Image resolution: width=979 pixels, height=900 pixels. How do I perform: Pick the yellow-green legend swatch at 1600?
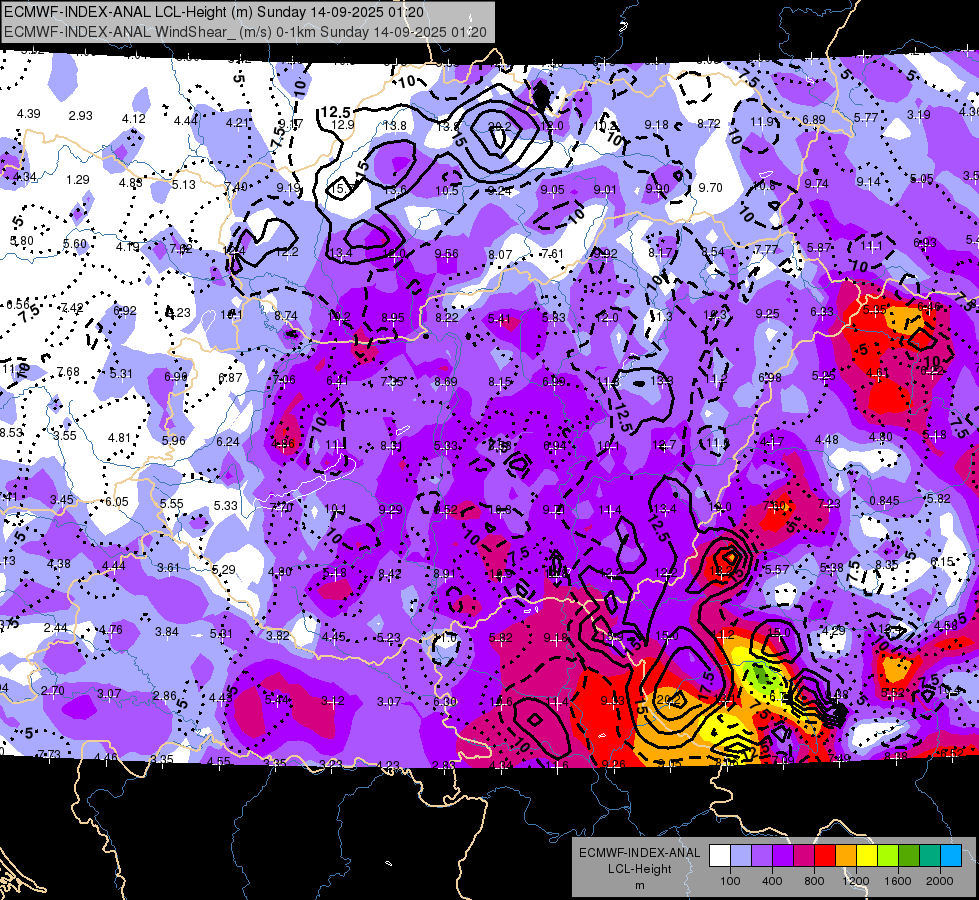pos(888,856)
